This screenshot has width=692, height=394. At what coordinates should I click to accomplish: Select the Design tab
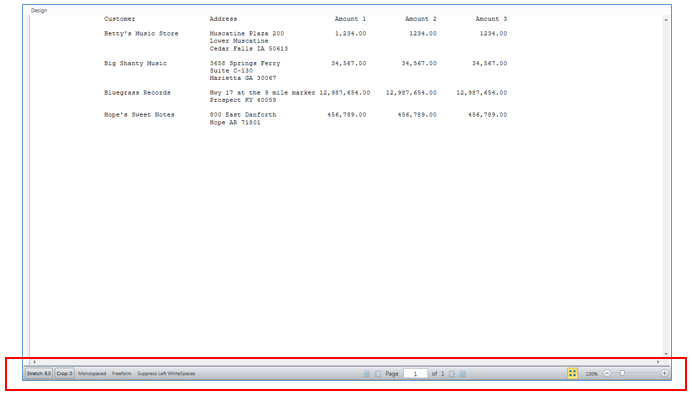pyautogui.click(x=39, y=10)
